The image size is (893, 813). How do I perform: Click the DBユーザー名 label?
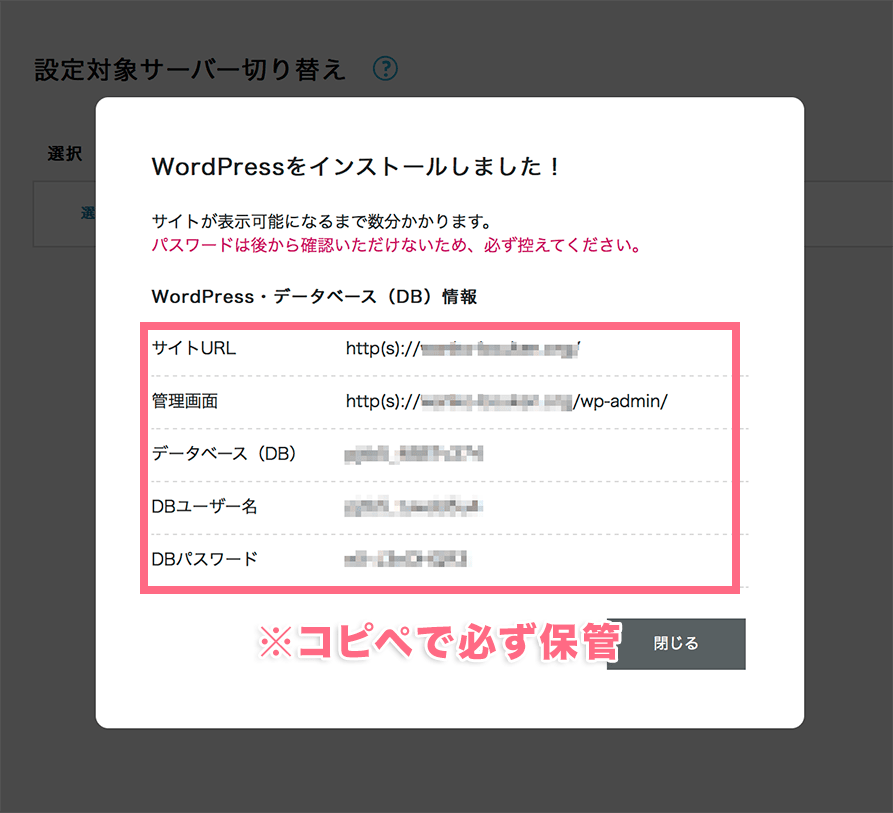point(204,507)
